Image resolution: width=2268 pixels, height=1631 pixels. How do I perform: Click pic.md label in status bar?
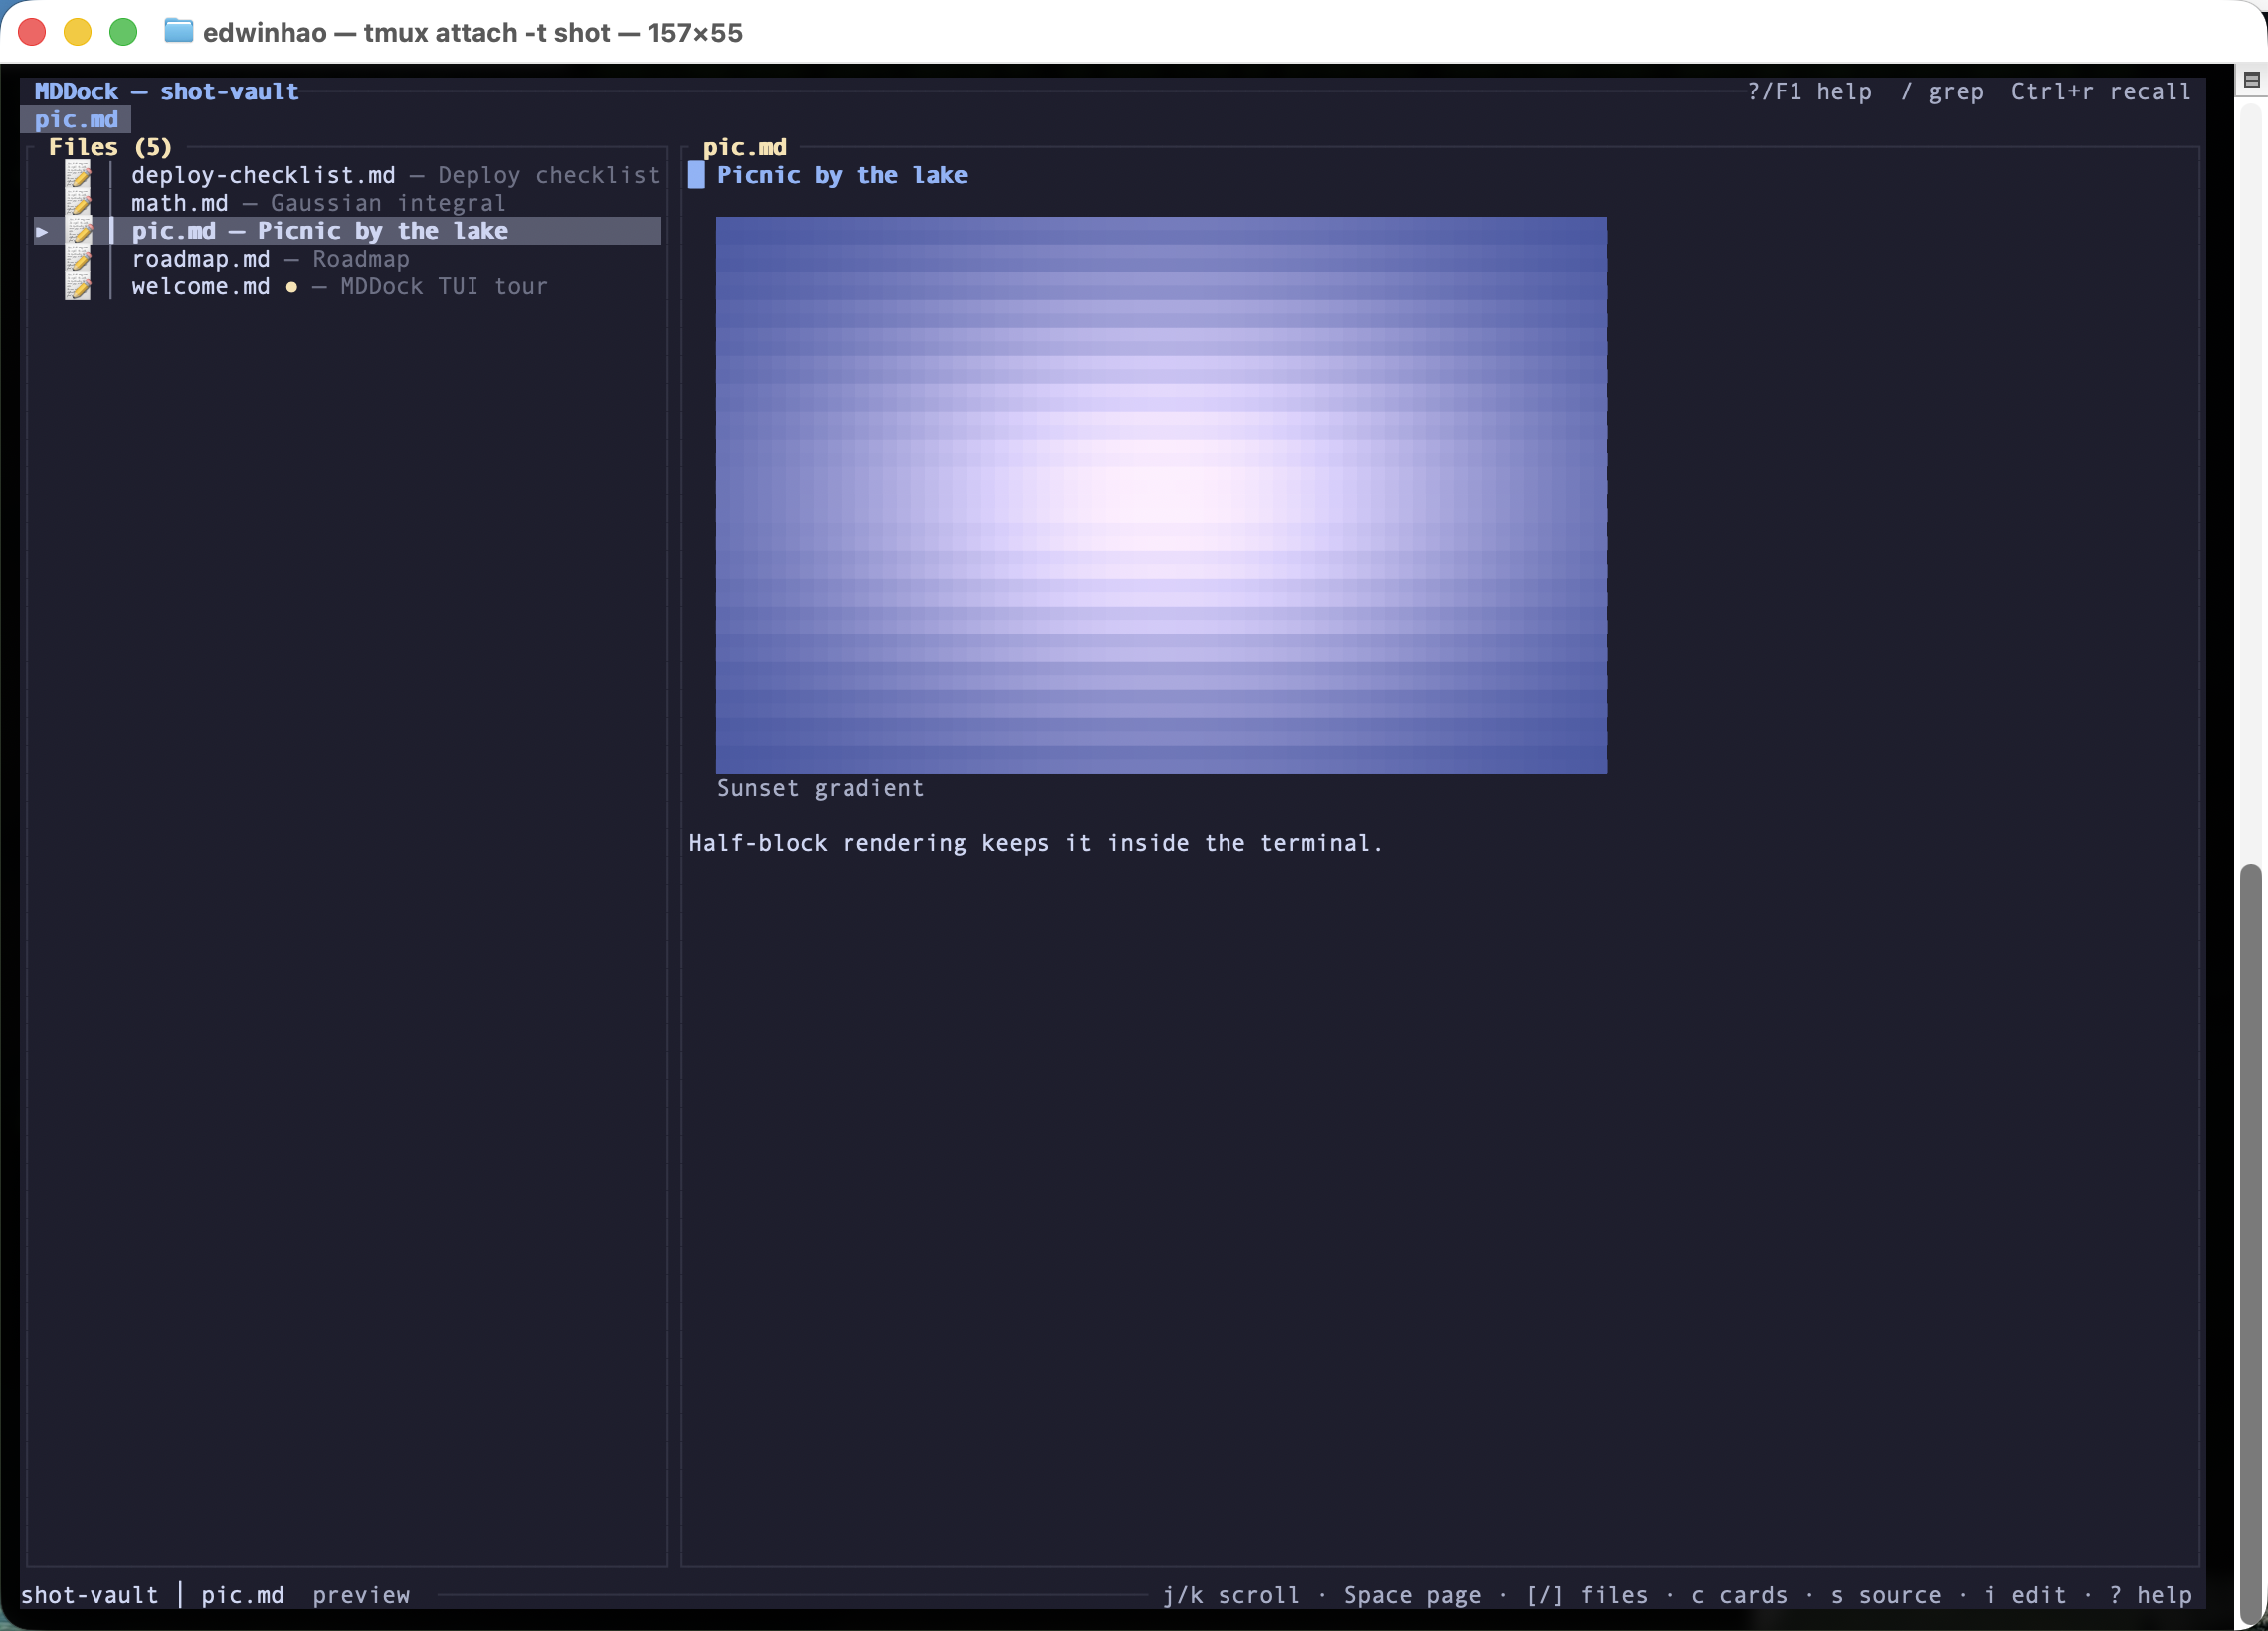242,1596
